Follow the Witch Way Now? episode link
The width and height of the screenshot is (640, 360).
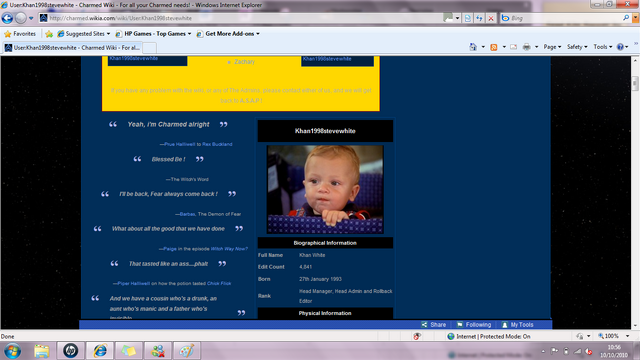(x=229, y=249)
